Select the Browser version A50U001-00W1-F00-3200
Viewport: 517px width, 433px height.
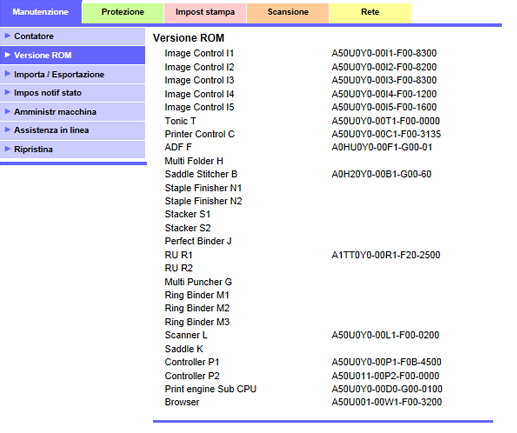[387, 402]
